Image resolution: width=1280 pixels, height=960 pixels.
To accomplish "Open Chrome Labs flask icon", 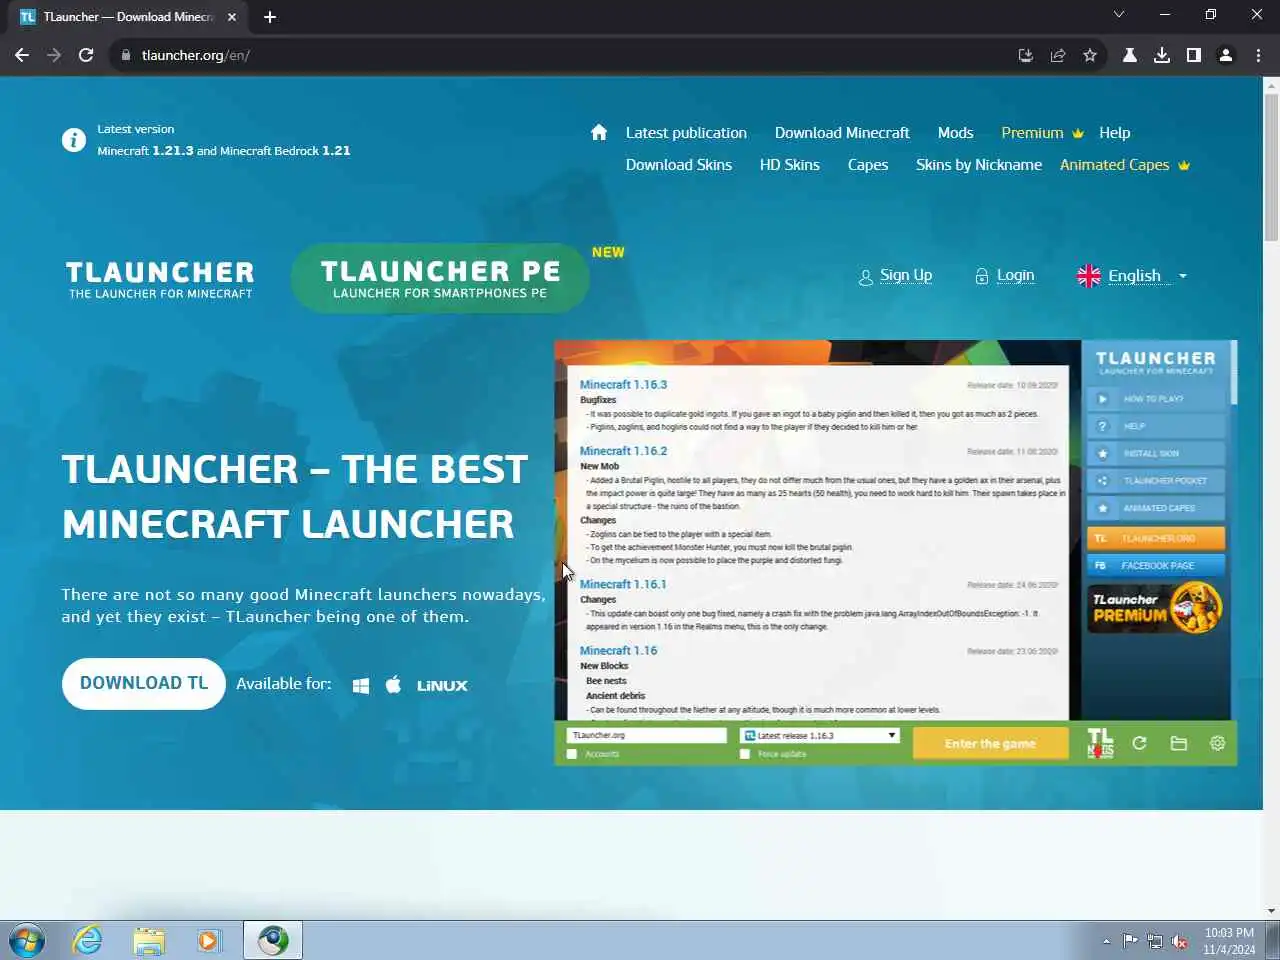I will pos(1129,55).
